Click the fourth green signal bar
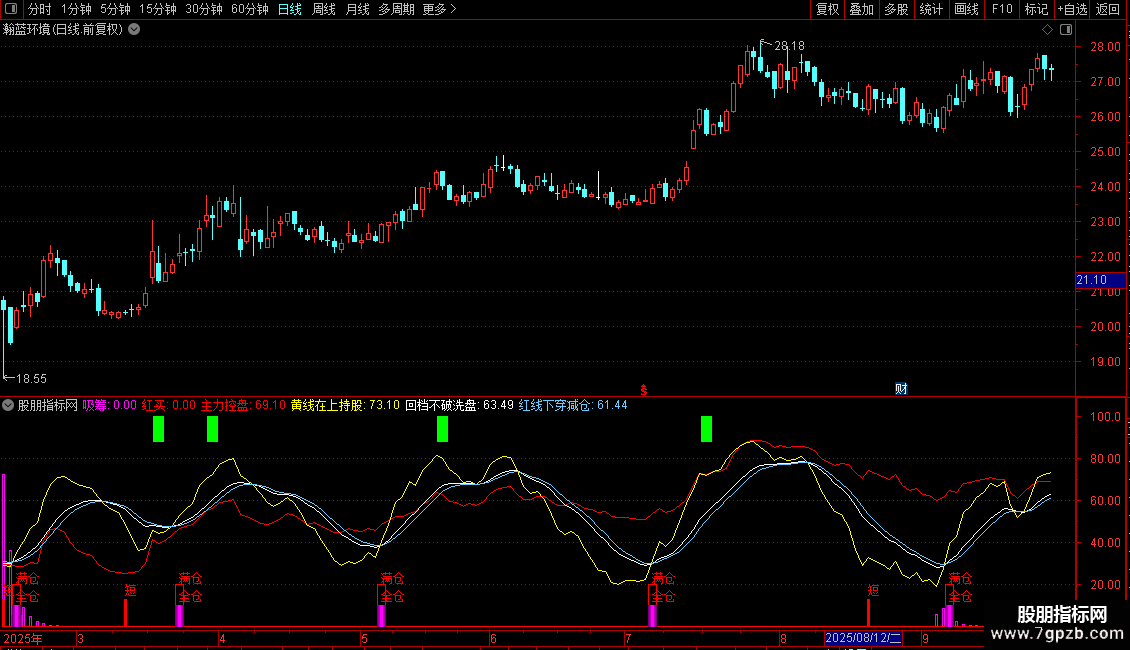Image resolution: width=1130 pixels, height=650 pixels. point(706,429)
